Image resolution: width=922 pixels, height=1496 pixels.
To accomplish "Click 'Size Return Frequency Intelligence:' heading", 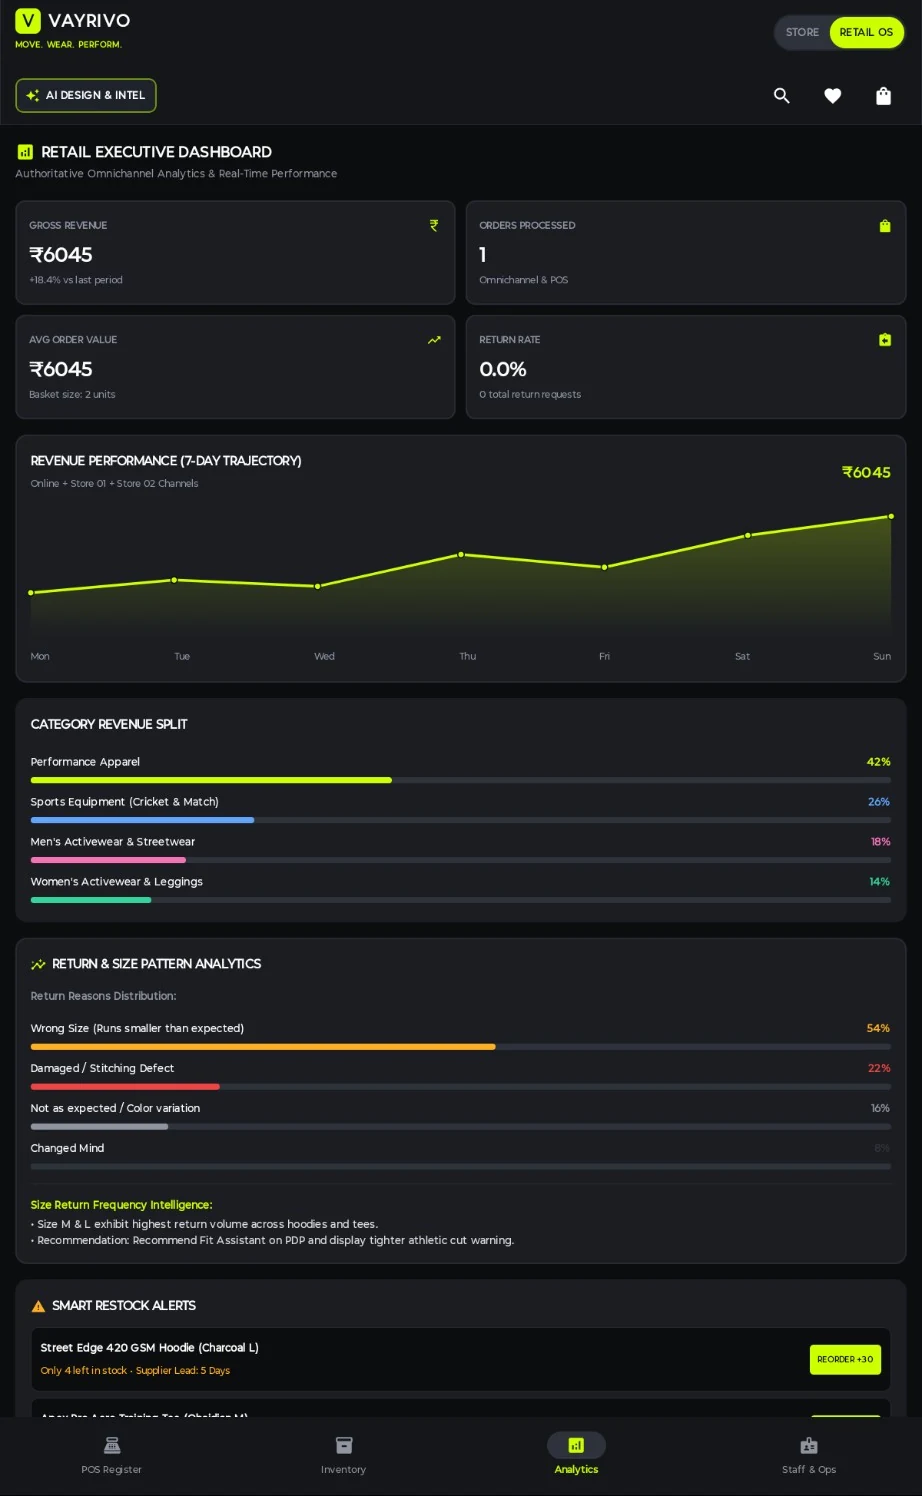I will click(x=121, y=1205).
